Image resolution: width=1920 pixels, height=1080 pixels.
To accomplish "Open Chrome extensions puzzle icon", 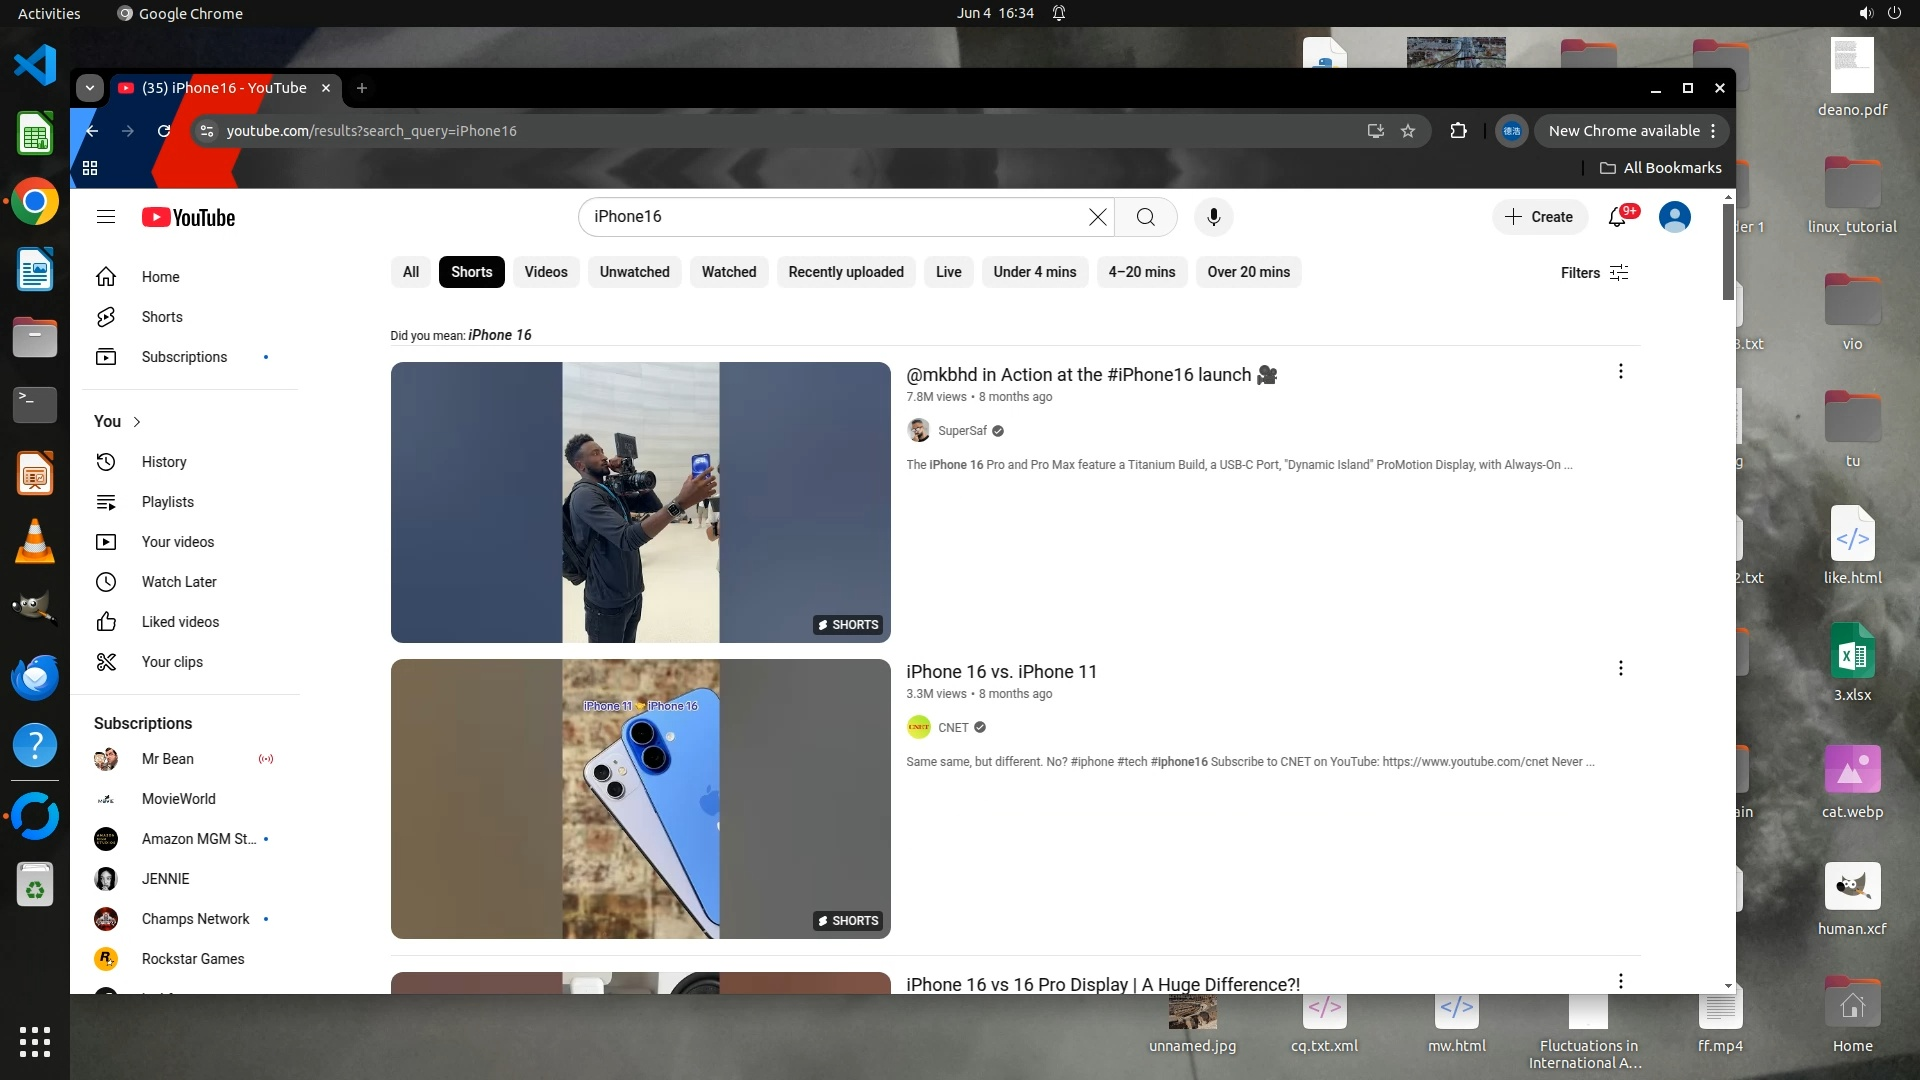I will pyautogui.click(x=1458, y=131).
